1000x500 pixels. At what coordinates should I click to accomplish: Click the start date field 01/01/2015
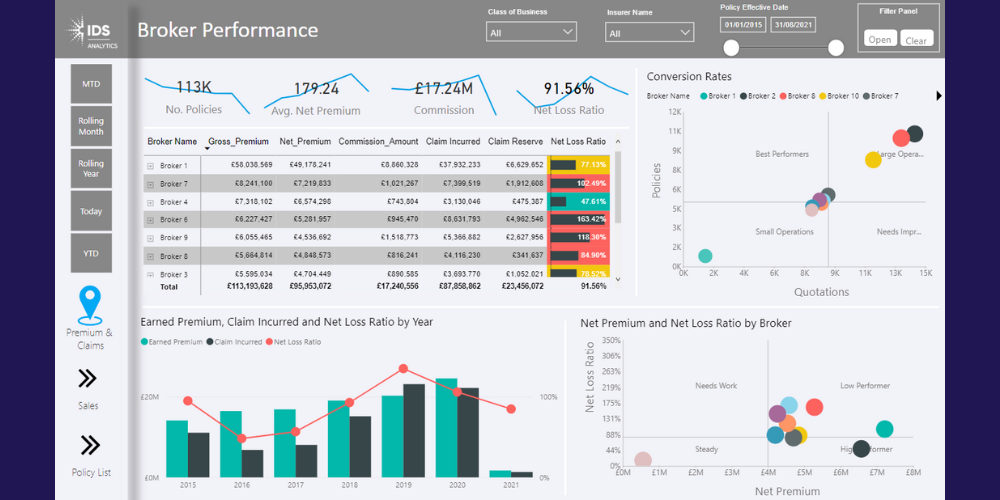point(744,23)
